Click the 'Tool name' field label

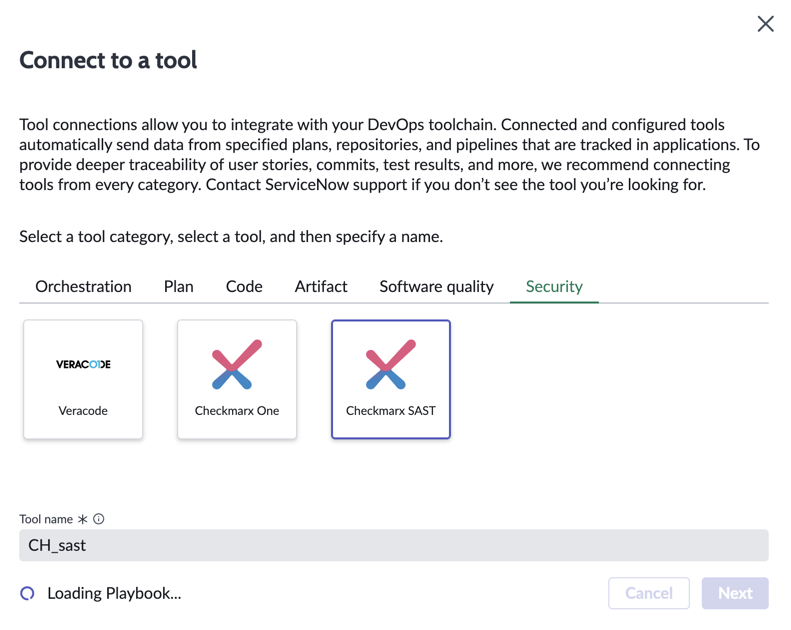point(46,519)
